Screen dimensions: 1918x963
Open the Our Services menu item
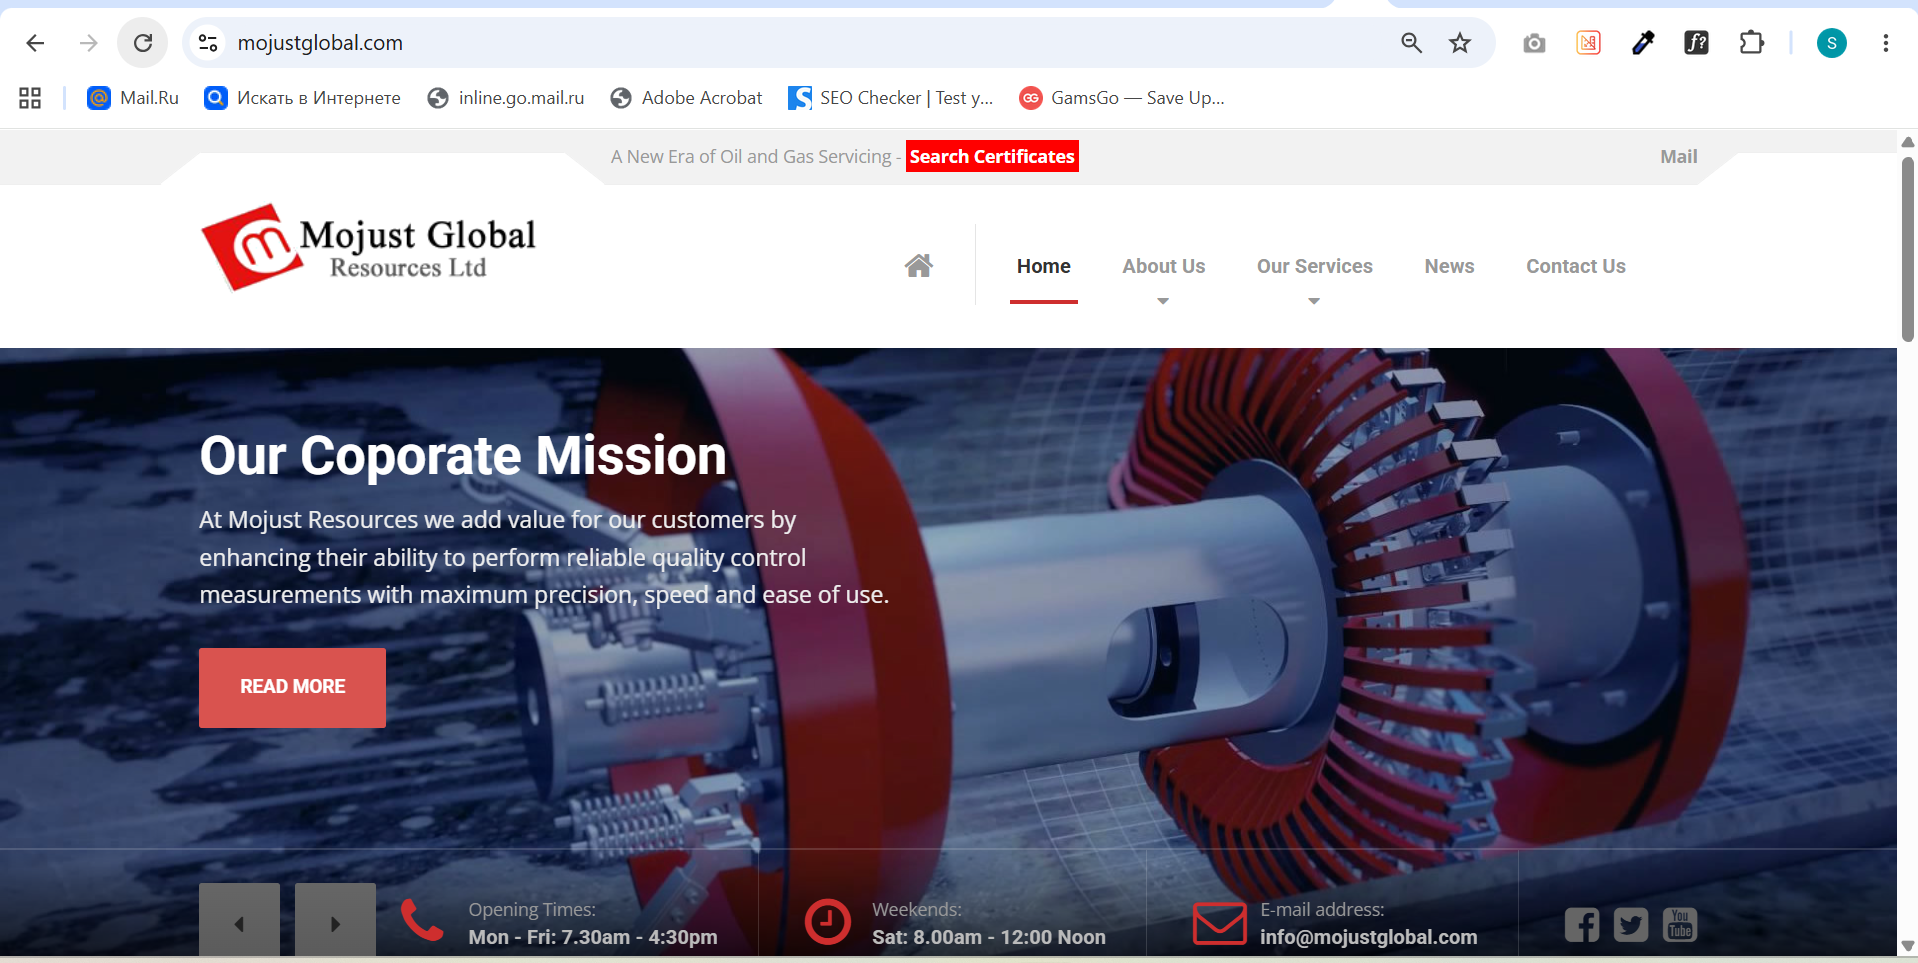click(1315, 266)
